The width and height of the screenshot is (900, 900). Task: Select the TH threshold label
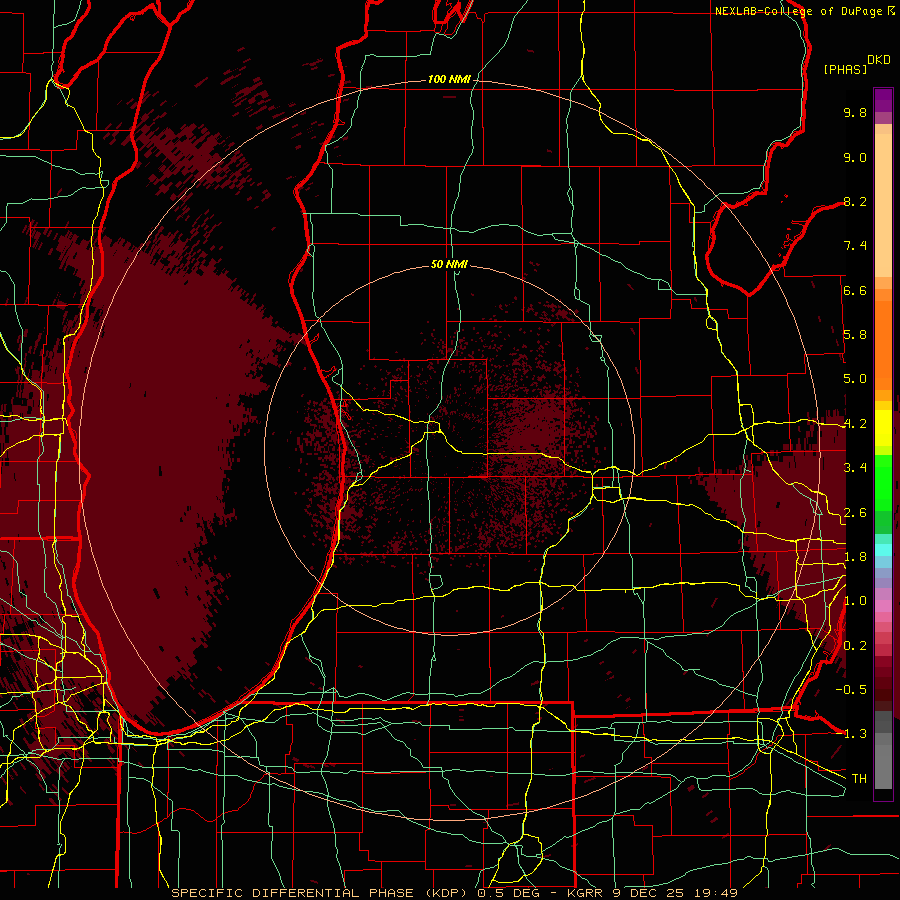pyautogui.click(x=859, y=778)
